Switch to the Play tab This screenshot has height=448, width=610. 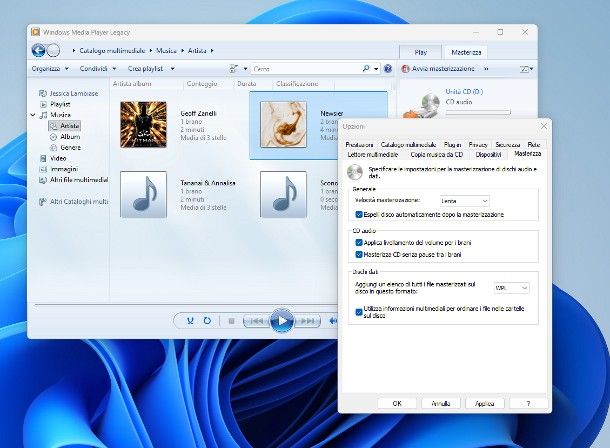pos(420,52)
